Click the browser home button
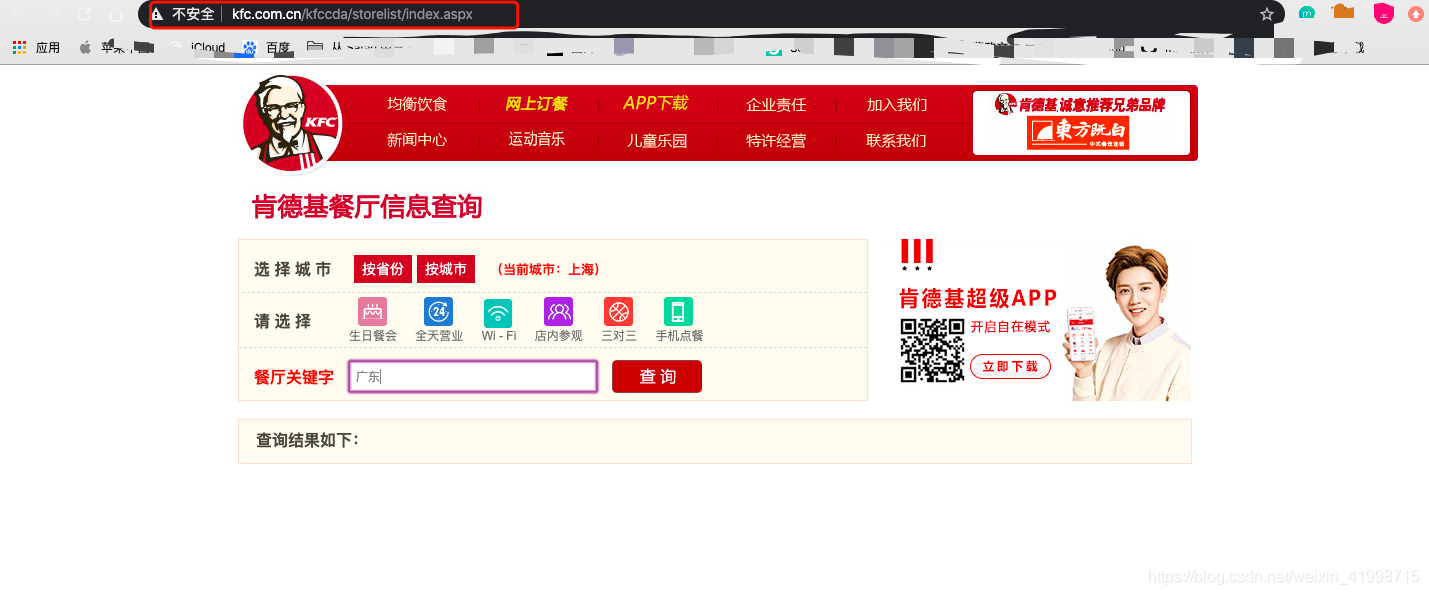This screenshot has height=595, width=1429. (x=117, y=14)
